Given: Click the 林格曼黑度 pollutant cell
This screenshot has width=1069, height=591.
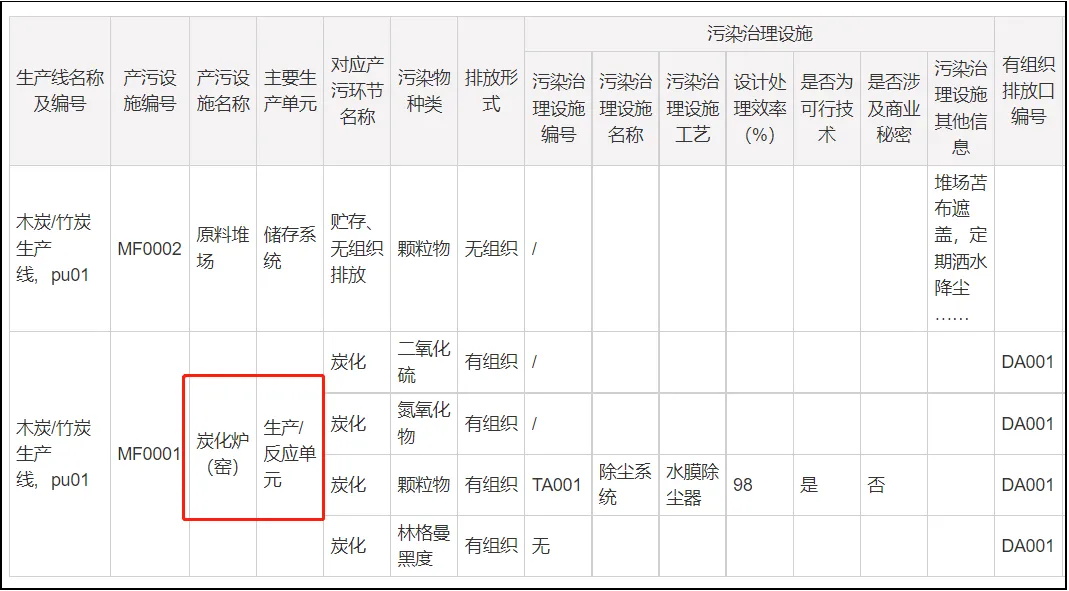Looking at the screenshot, I should coord(424,546).
